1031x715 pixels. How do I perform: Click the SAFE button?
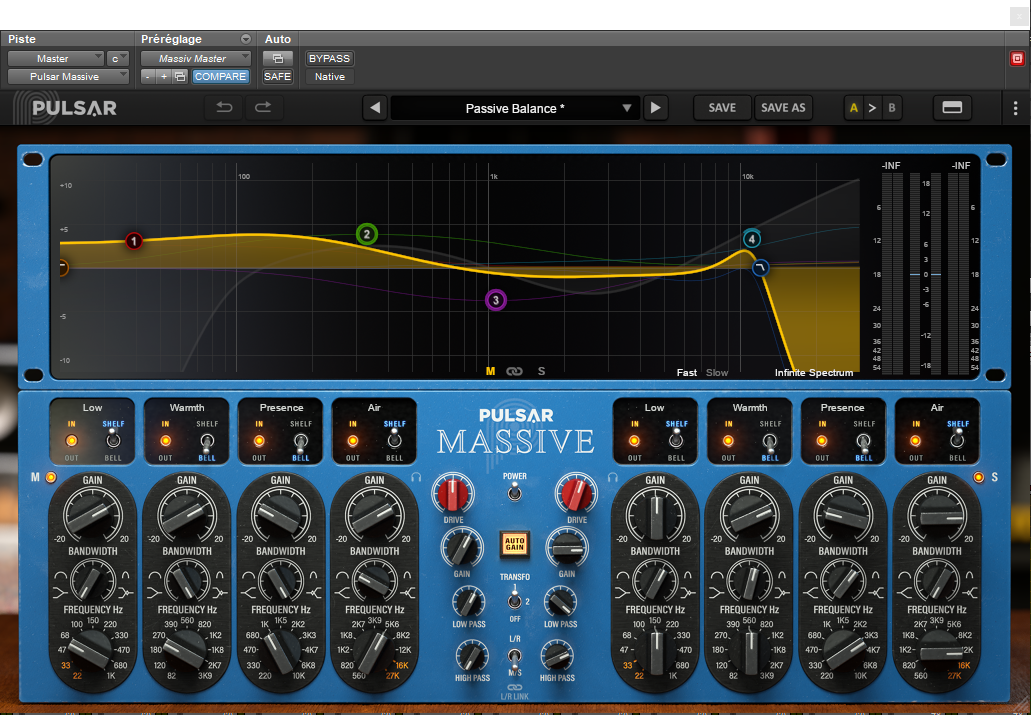click(277, 77)
